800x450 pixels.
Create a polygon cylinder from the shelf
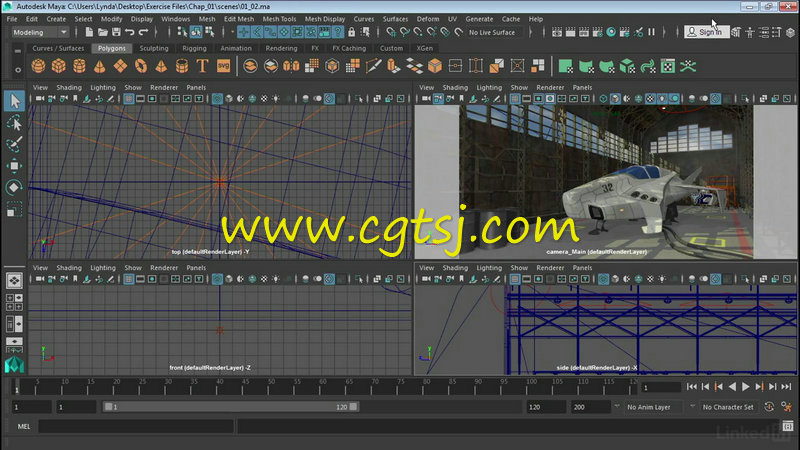79,66
